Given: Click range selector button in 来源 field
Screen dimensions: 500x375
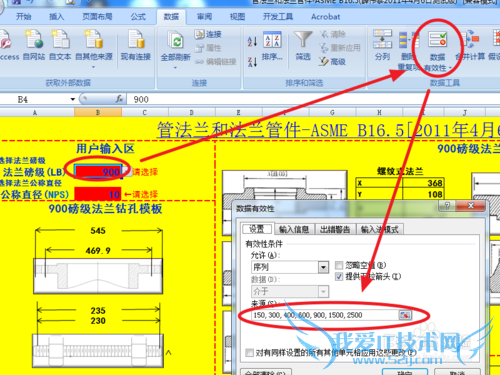Looking at the screenshot, I should [x=405, y=315].
